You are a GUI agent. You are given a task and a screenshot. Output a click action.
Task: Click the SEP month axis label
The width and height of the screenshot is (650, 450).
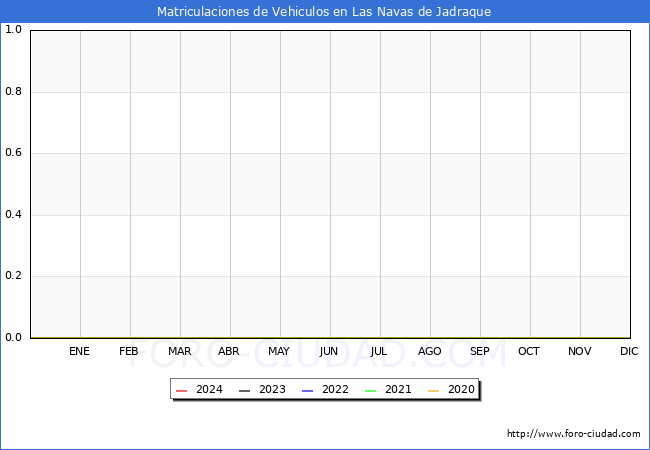[x=480, y=351]
